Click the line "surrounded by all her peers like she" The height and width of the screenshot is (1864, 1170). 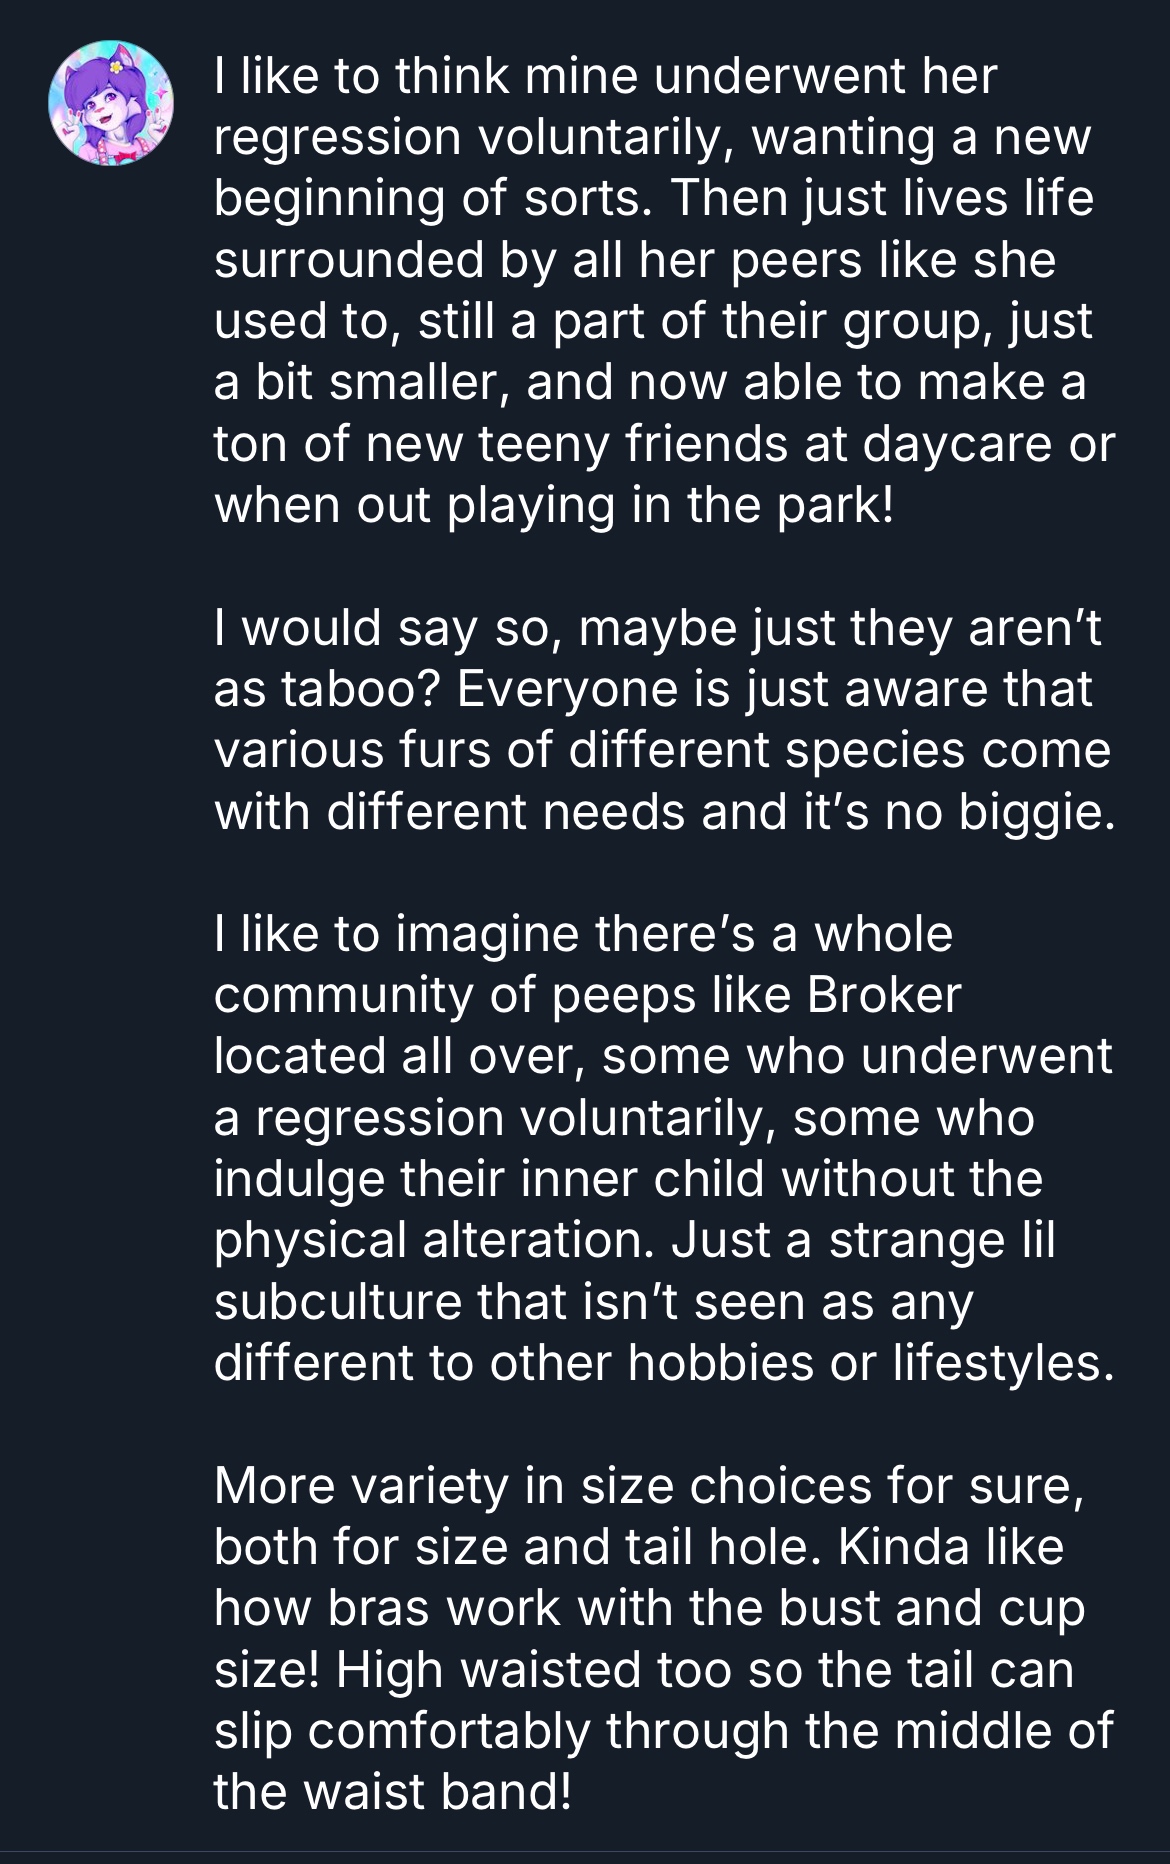tap(635, 259)
